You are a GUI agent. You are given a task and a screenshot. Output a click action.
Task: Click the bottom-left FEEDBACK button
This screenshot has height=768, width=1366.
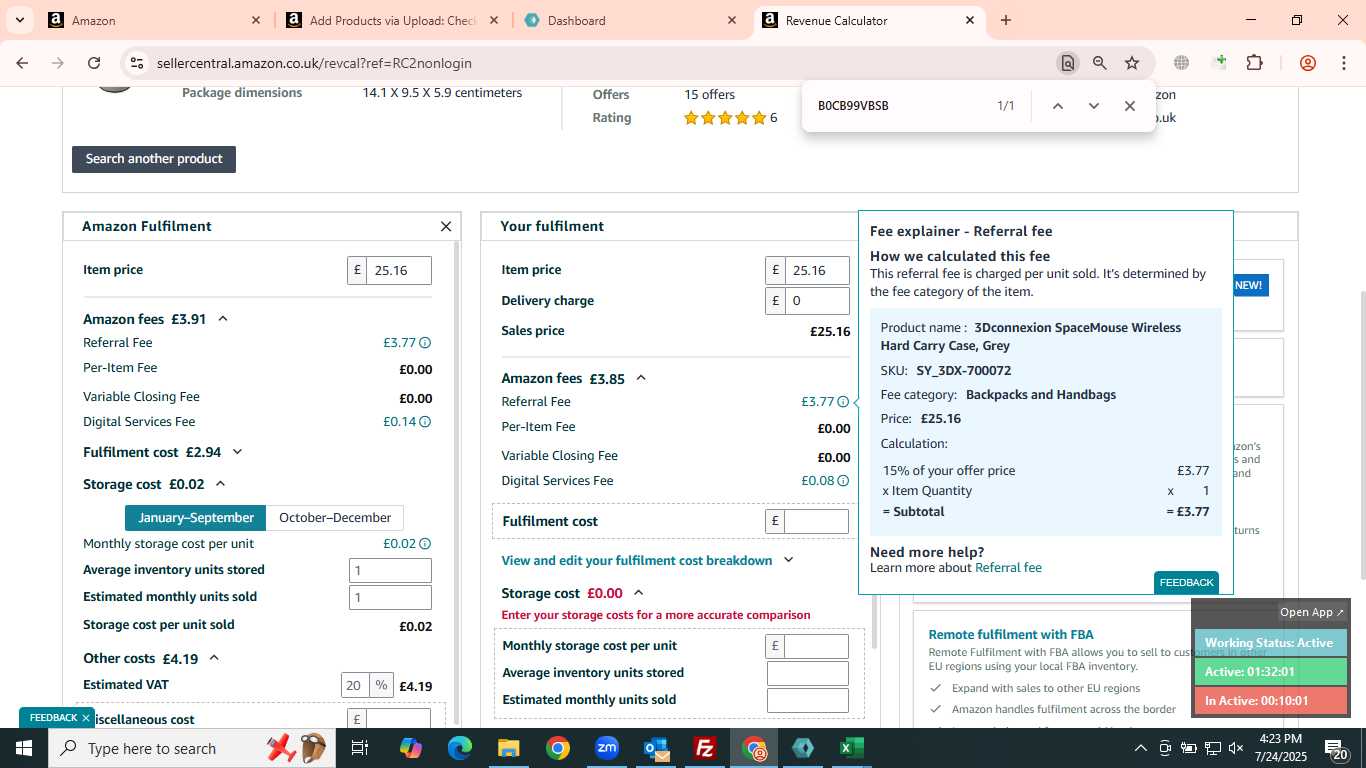click(53, 718)
